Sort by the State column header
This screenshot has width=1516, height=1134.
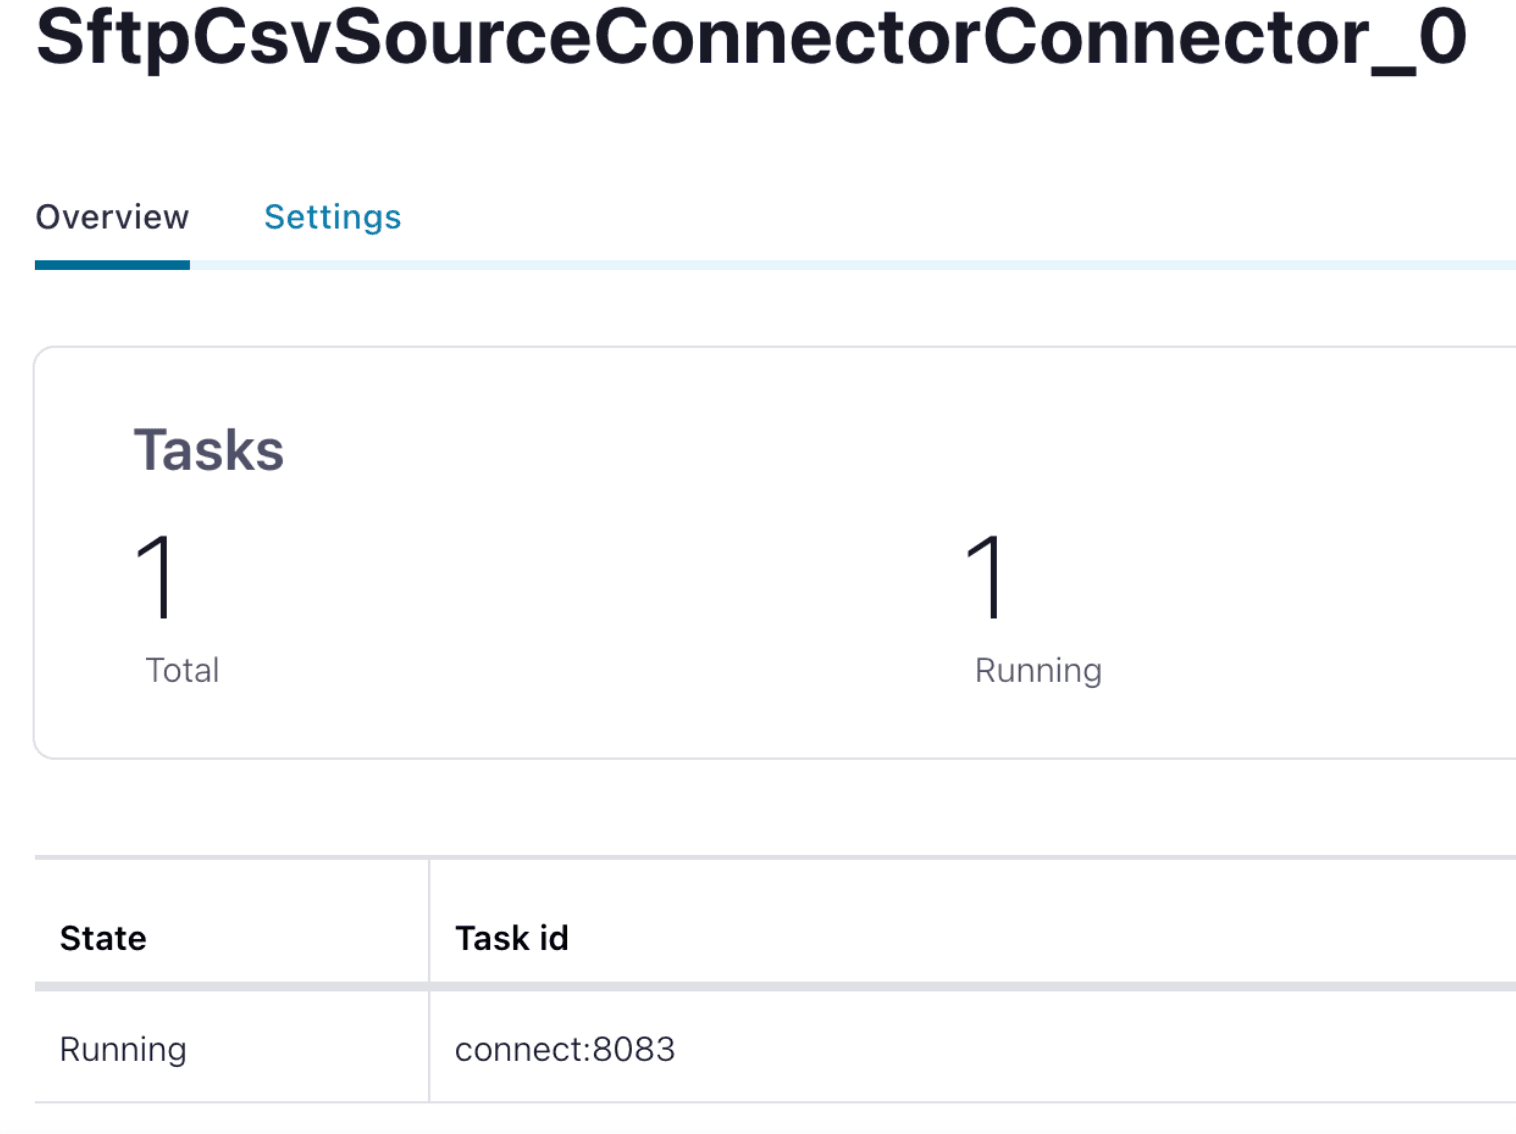point(103,938)
